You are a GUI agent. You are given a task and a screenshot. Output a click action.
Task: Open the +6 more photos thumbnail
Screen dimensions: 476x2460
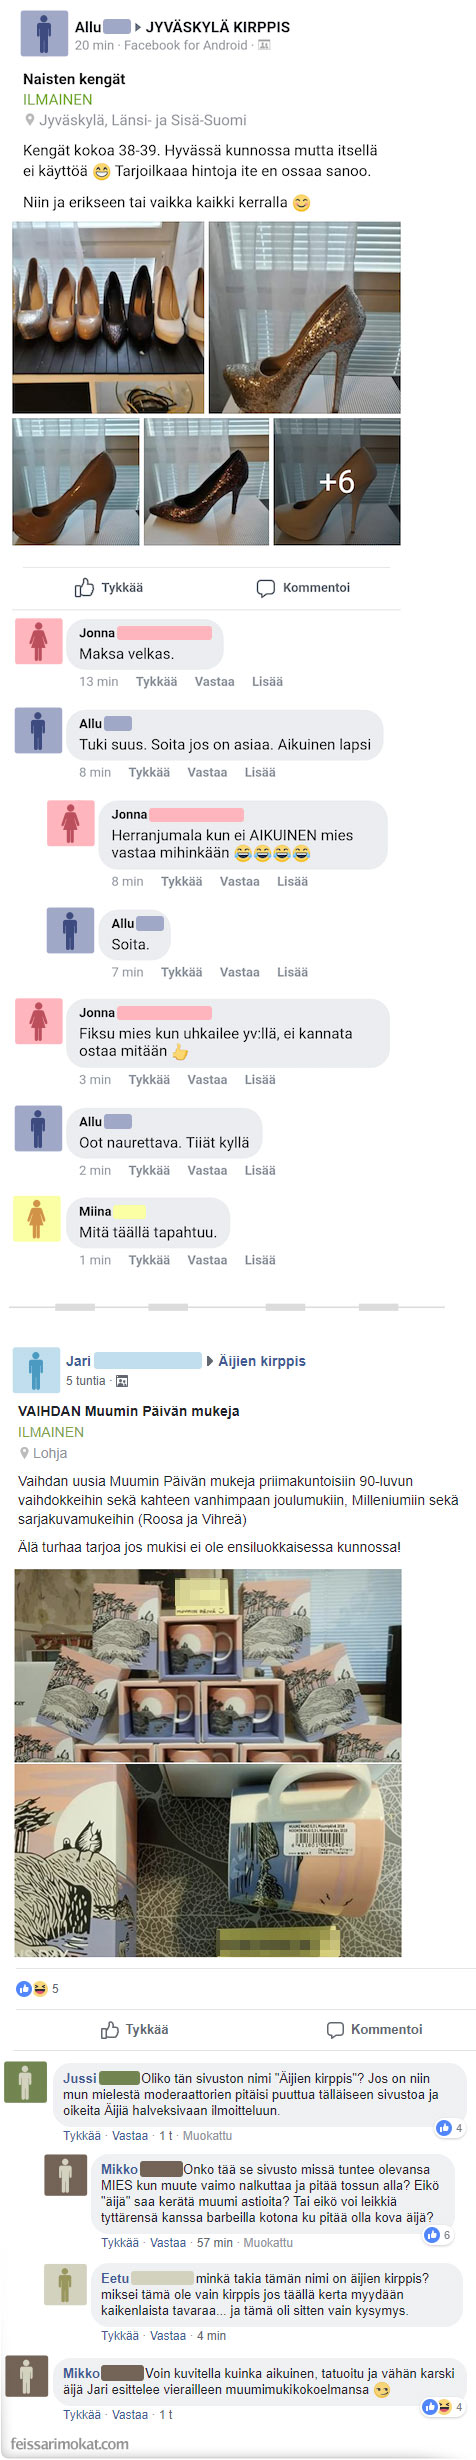point(337,482)
